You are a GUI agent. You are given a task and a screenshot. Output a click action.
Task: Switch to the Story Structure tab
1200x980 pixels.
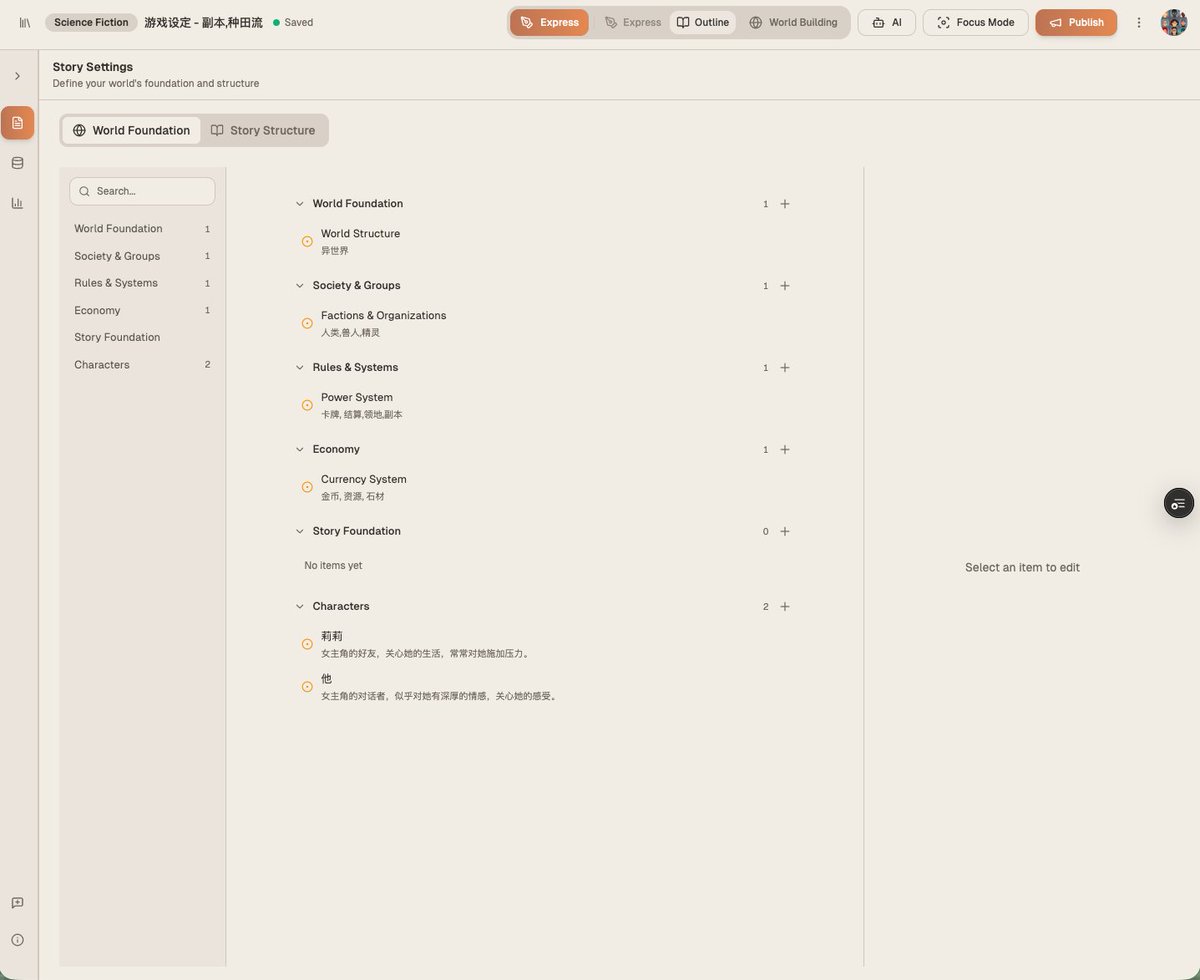tap(263, 130)
